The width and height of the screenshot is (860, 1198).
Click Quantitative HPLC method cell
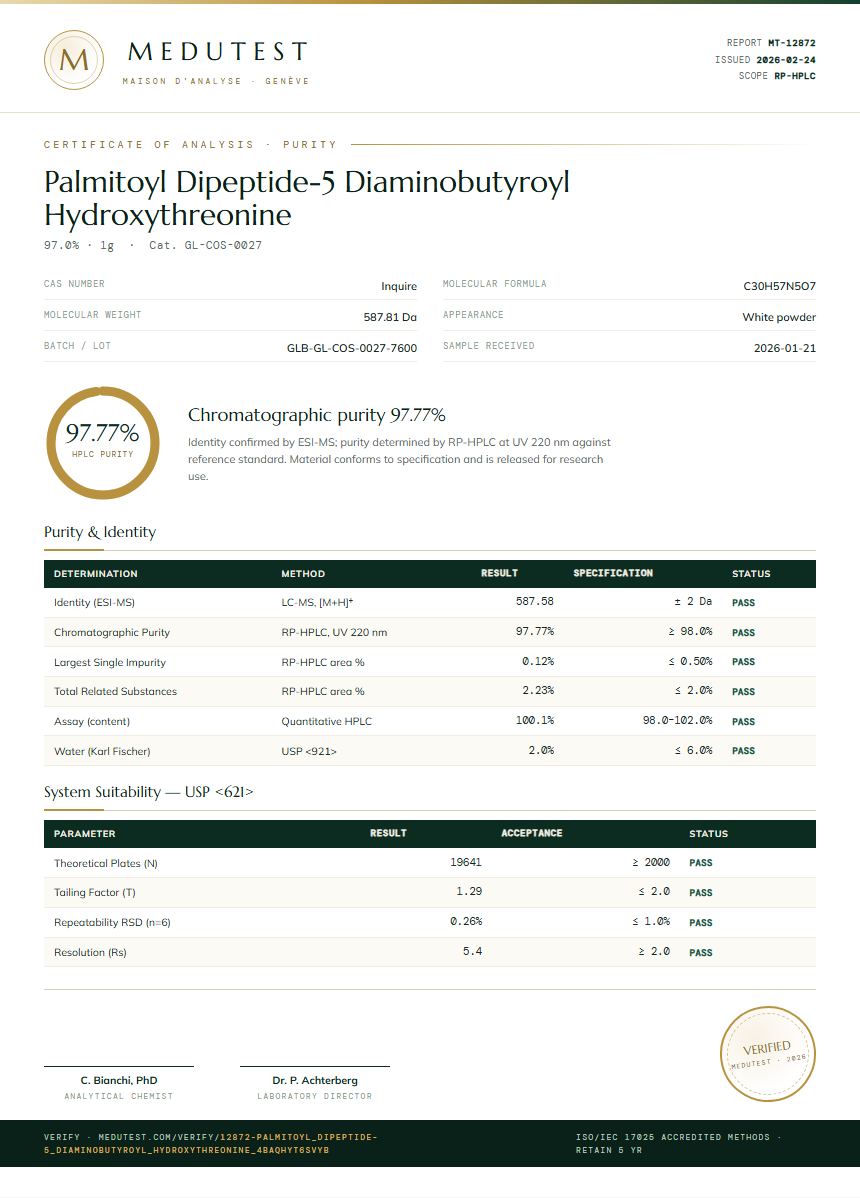coord(326,721)
